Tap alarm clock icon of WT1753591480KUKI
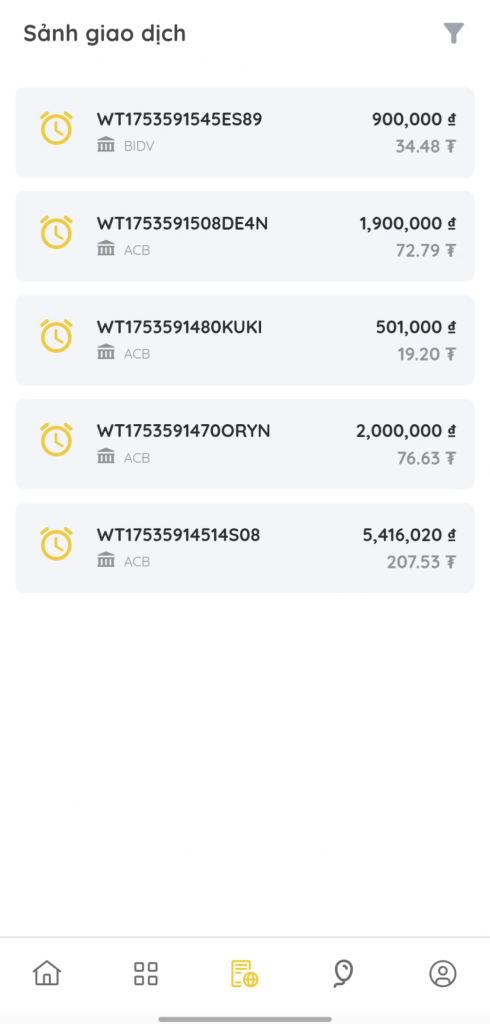This screenshot has height=1024, width=490. tap(56, 336)
